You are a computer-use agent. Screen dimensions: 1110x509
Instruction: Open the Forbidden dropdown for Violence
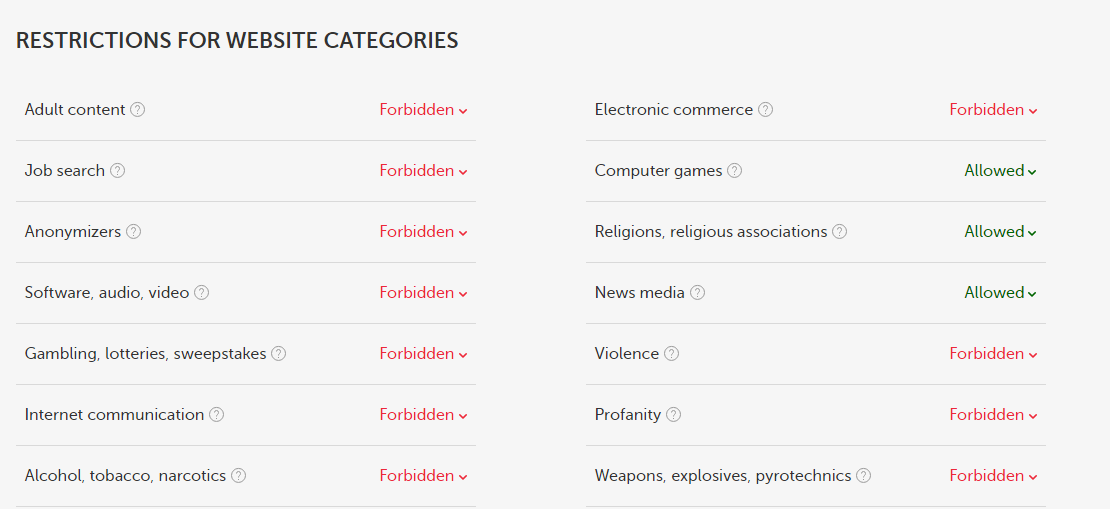click(993, 354)
